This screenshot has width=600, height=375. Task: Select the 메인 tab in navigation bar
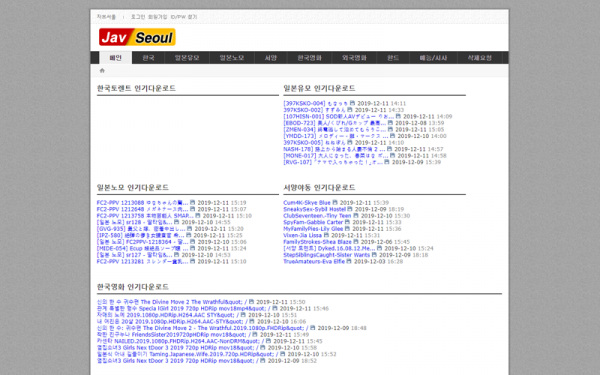[116, 58]
